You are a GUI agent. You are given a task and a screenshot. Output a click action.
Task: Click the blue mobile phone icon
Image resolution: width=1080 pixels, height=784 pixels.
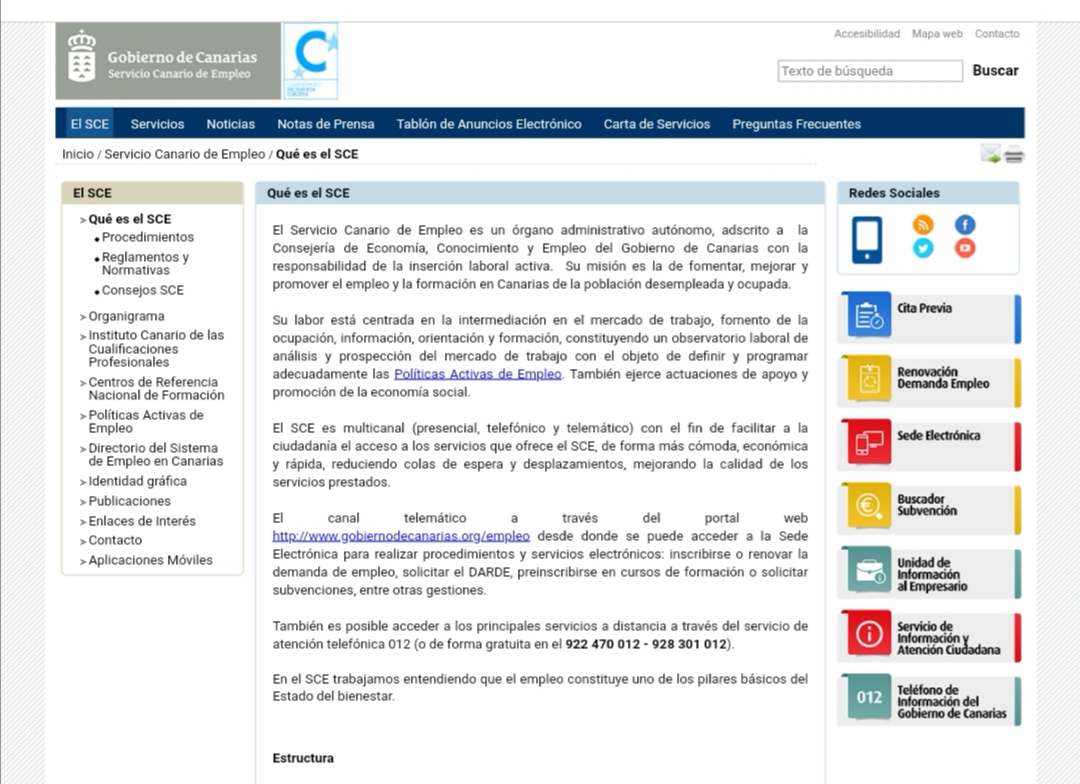coord(867,240)
